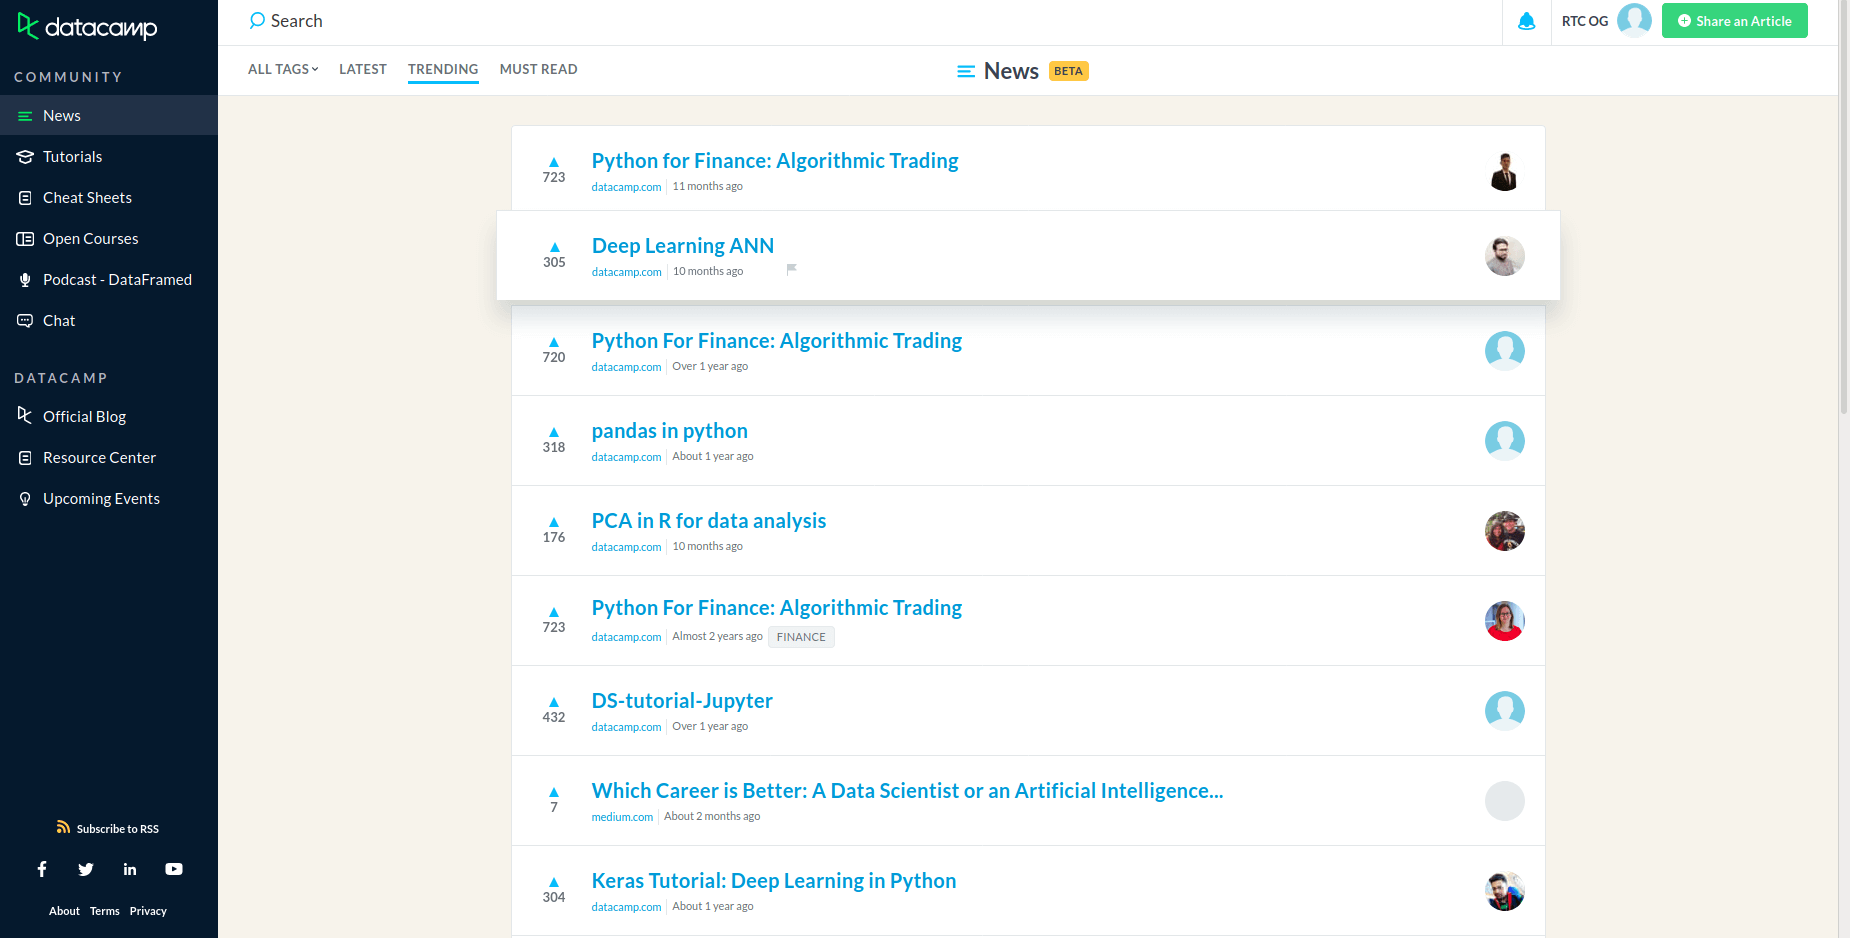This screenshot has height=938, width=1850.
Task: Upvote Python For Finance with 720 votes
Action: [554, 342]
